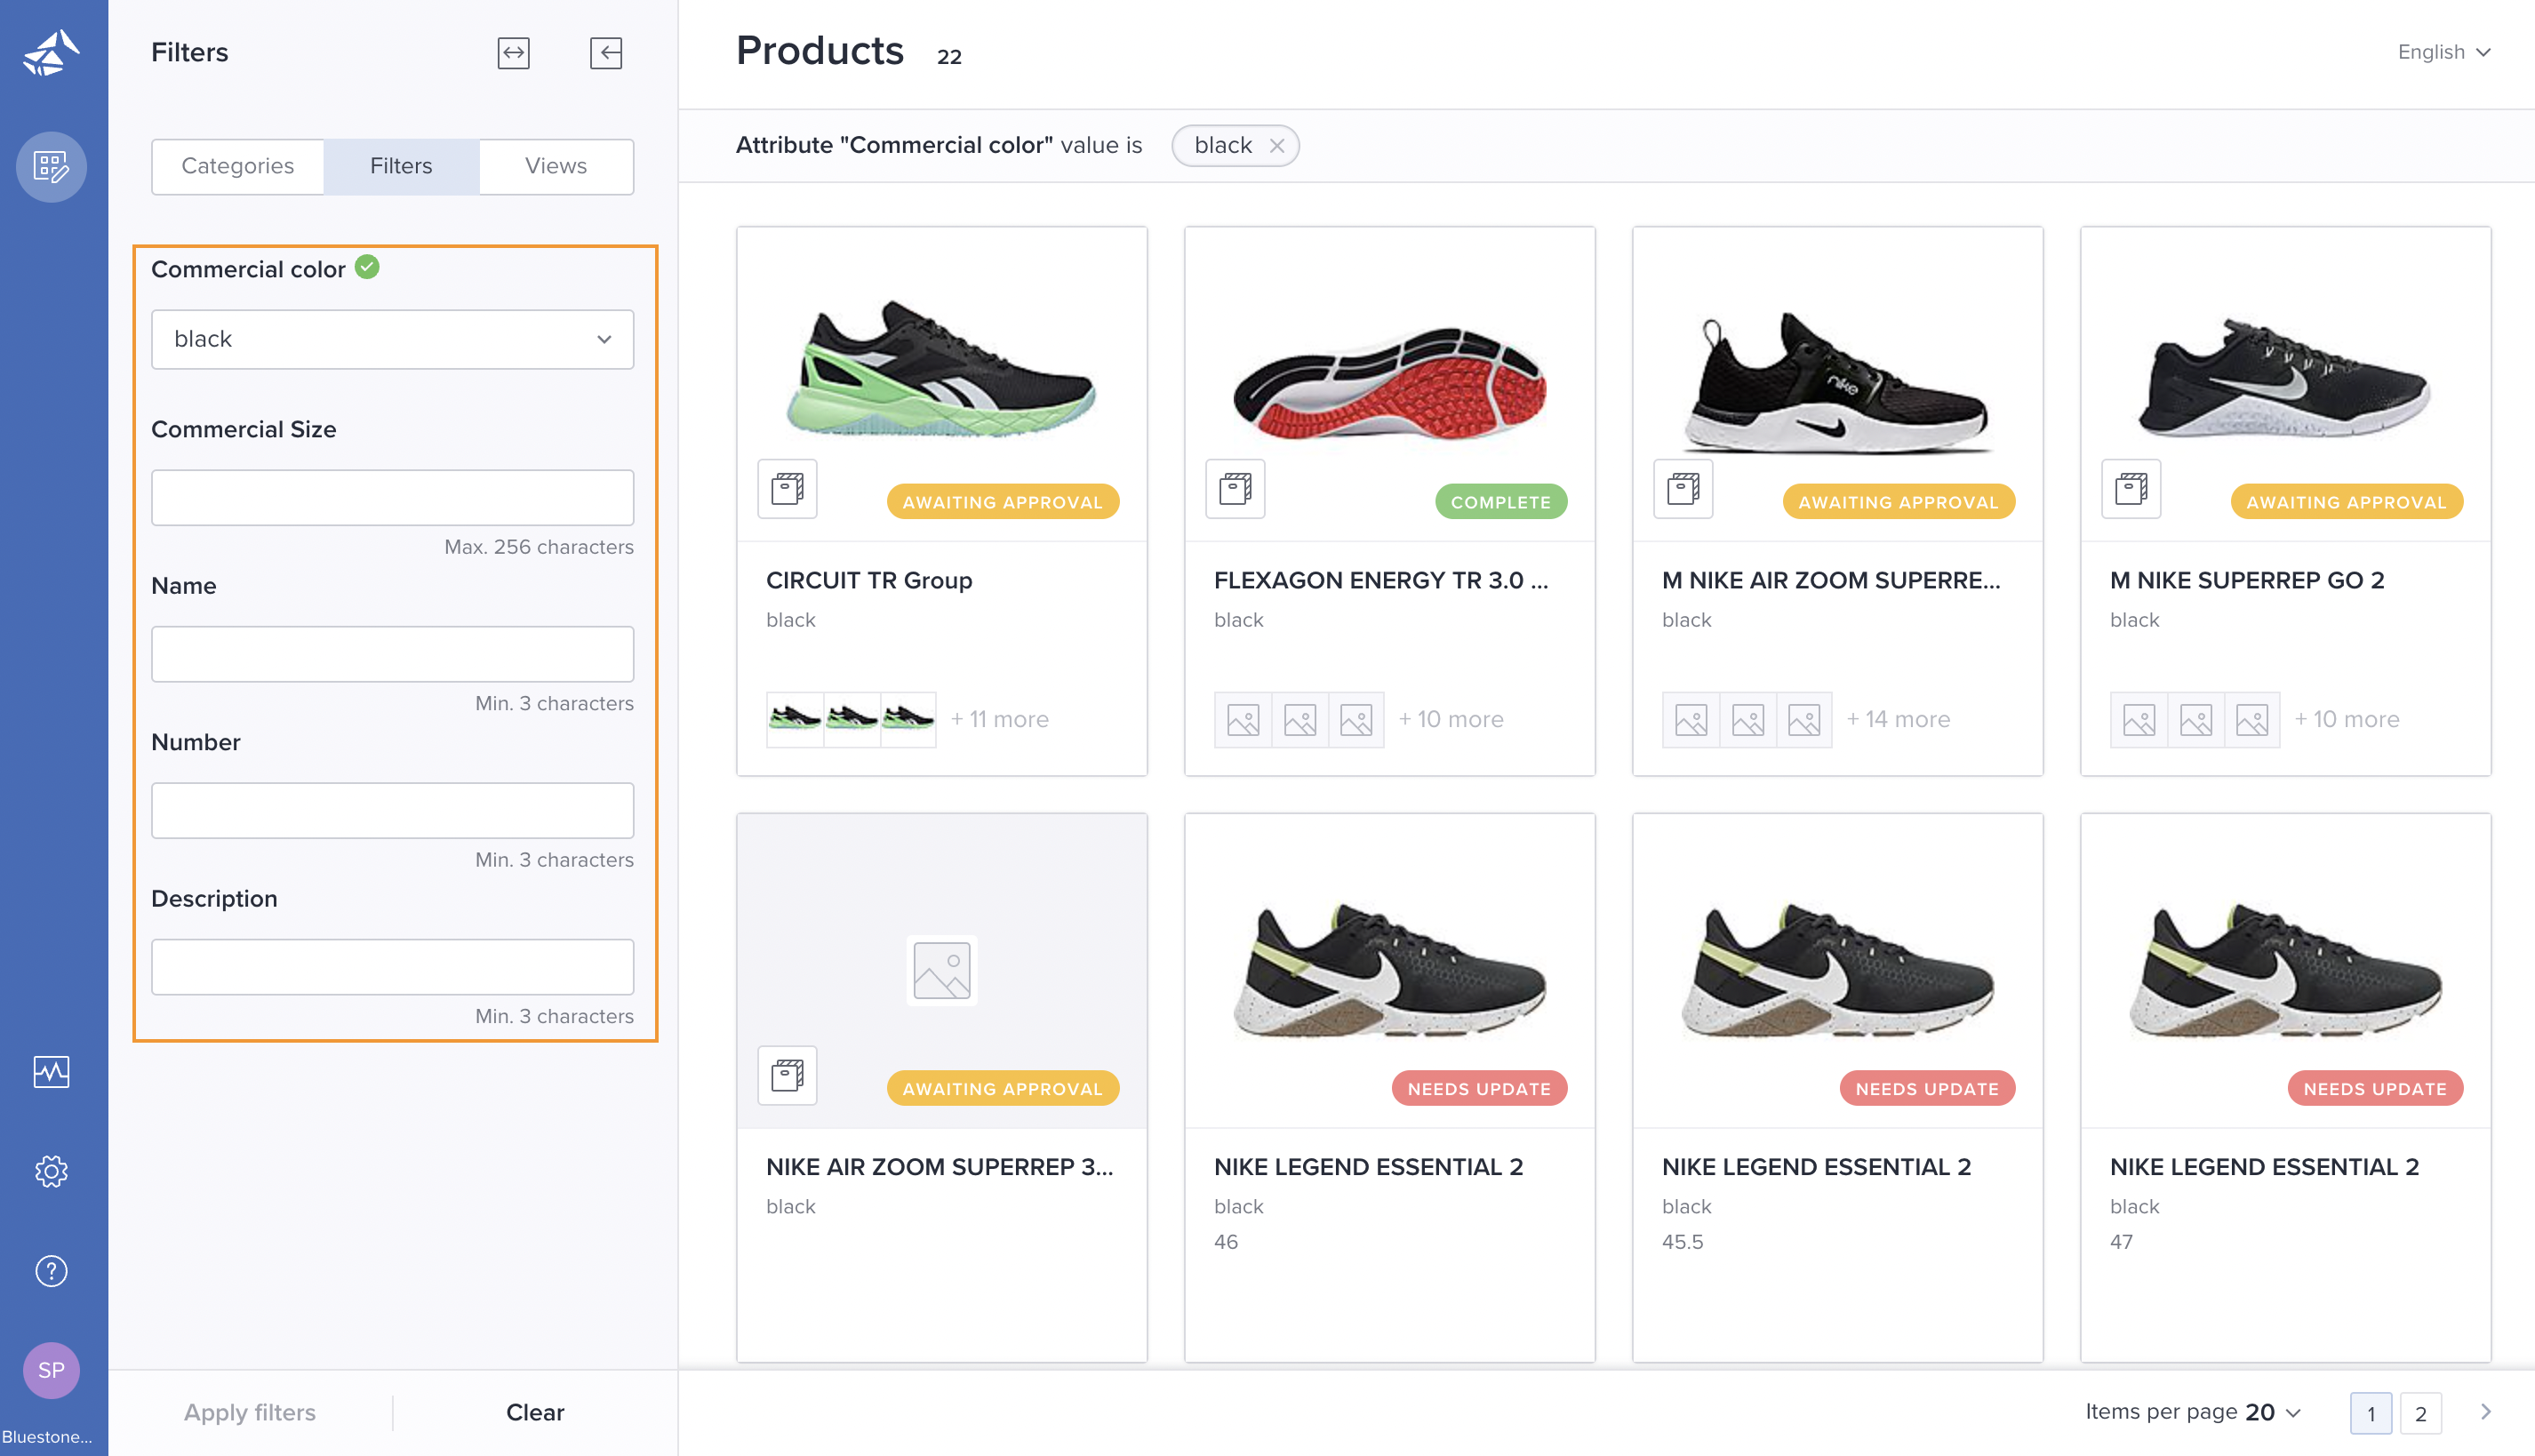Show +14 more variants link
Viewport: 2535px width, 1456px height.
(x=1898, y=719)
